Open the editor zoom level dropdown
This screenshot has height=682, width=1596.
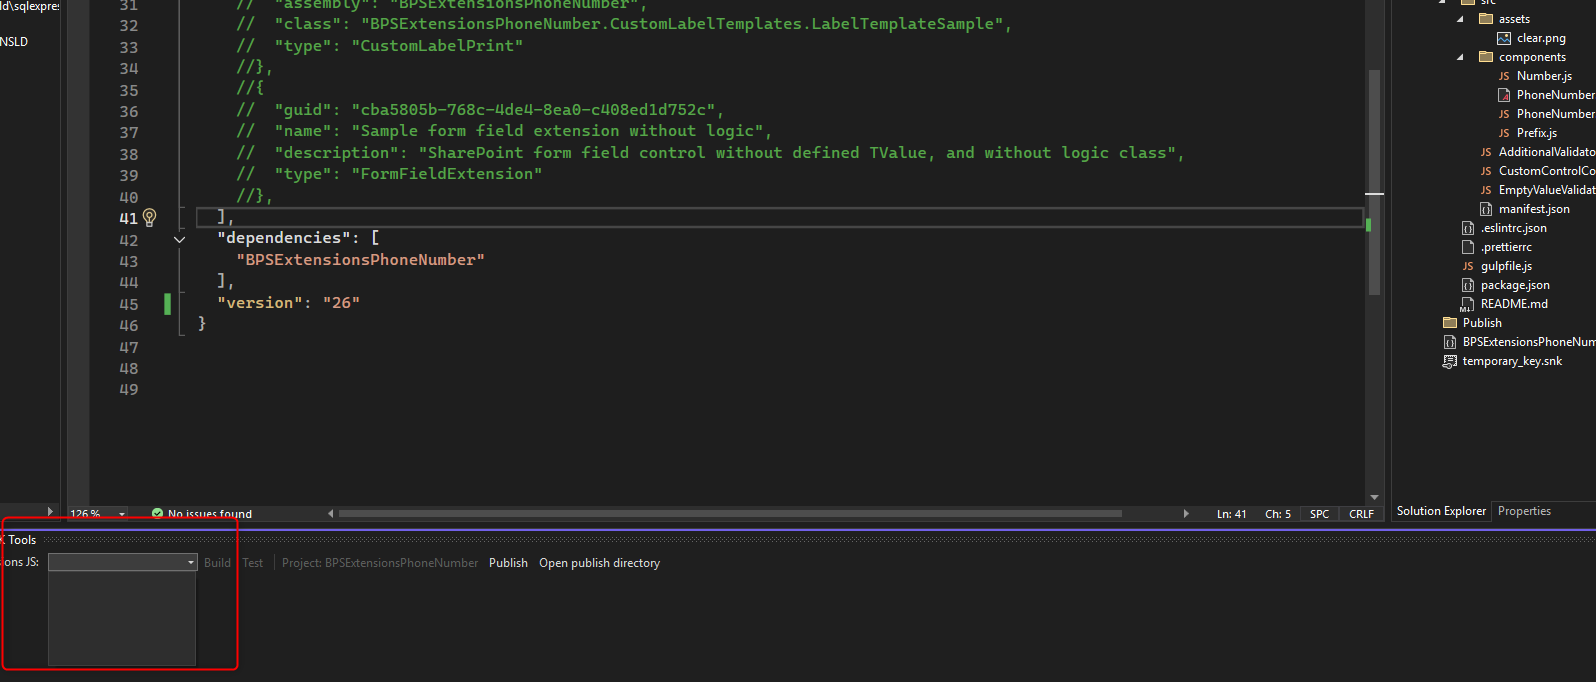click(122, 514)
